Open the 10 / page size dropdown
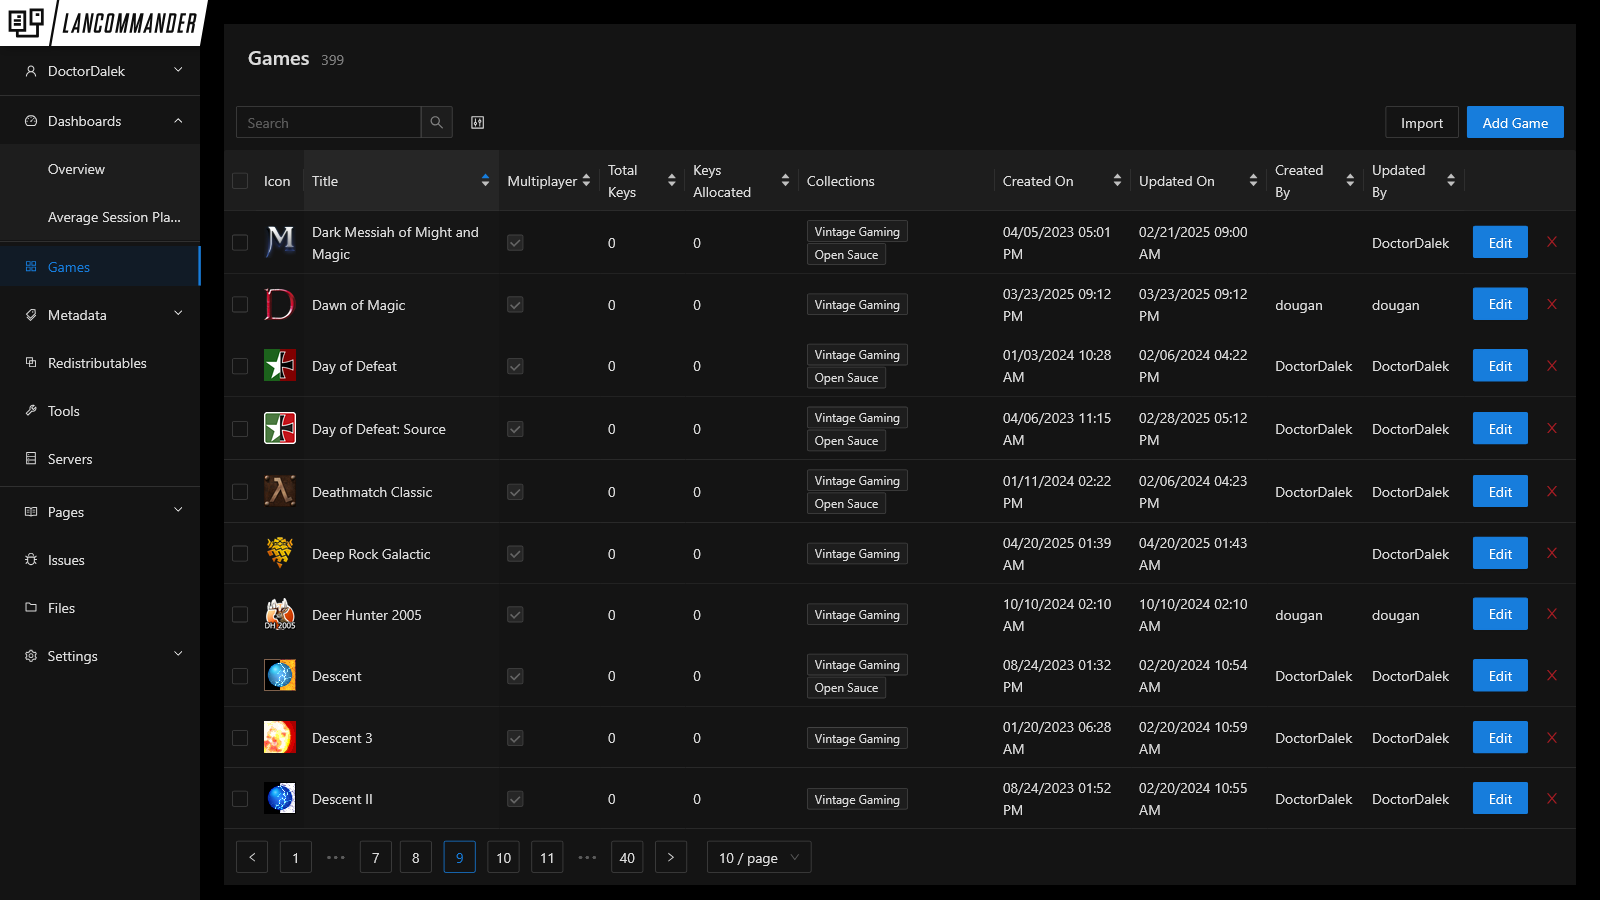The image size is (1600, 900). point(759,857)
